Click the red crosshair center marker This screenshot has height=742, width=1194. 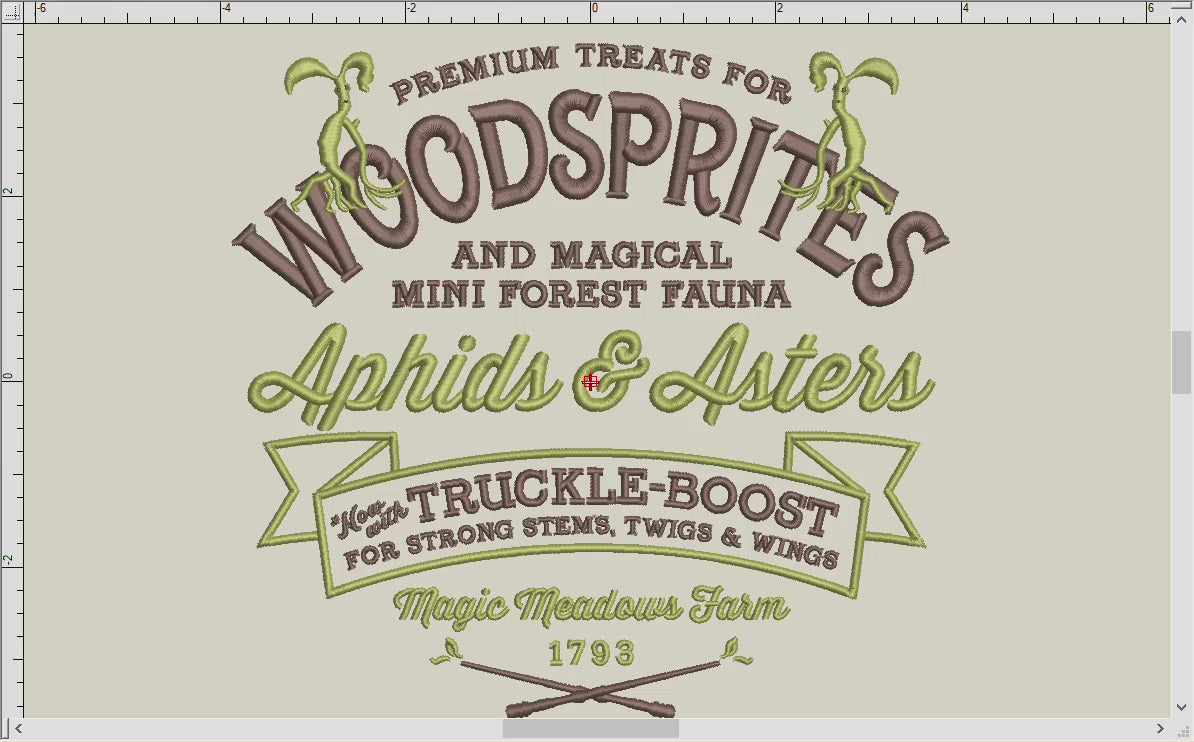(591, 381)
